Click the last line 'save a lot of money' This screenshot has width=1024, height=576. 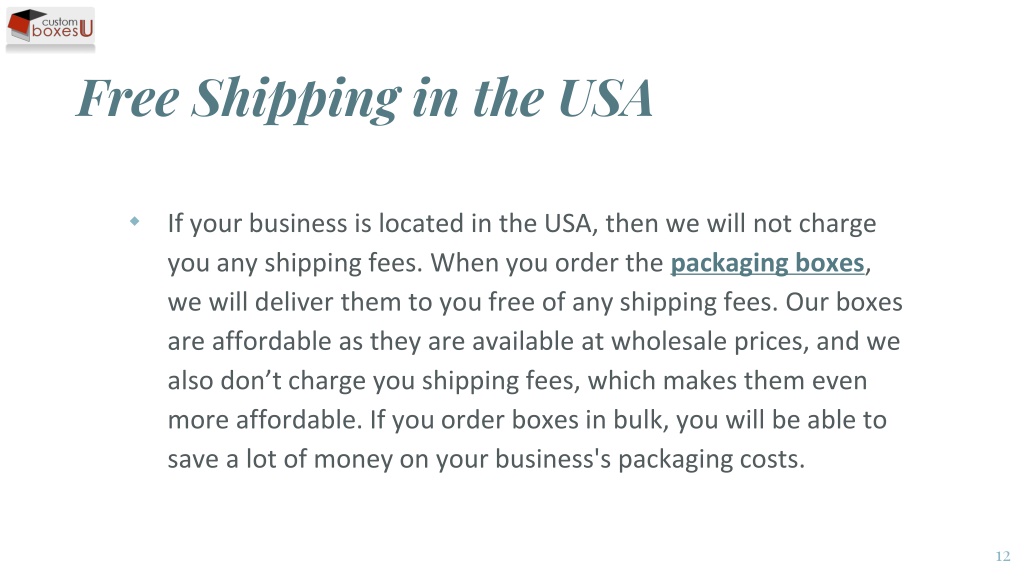click(486, 458)
